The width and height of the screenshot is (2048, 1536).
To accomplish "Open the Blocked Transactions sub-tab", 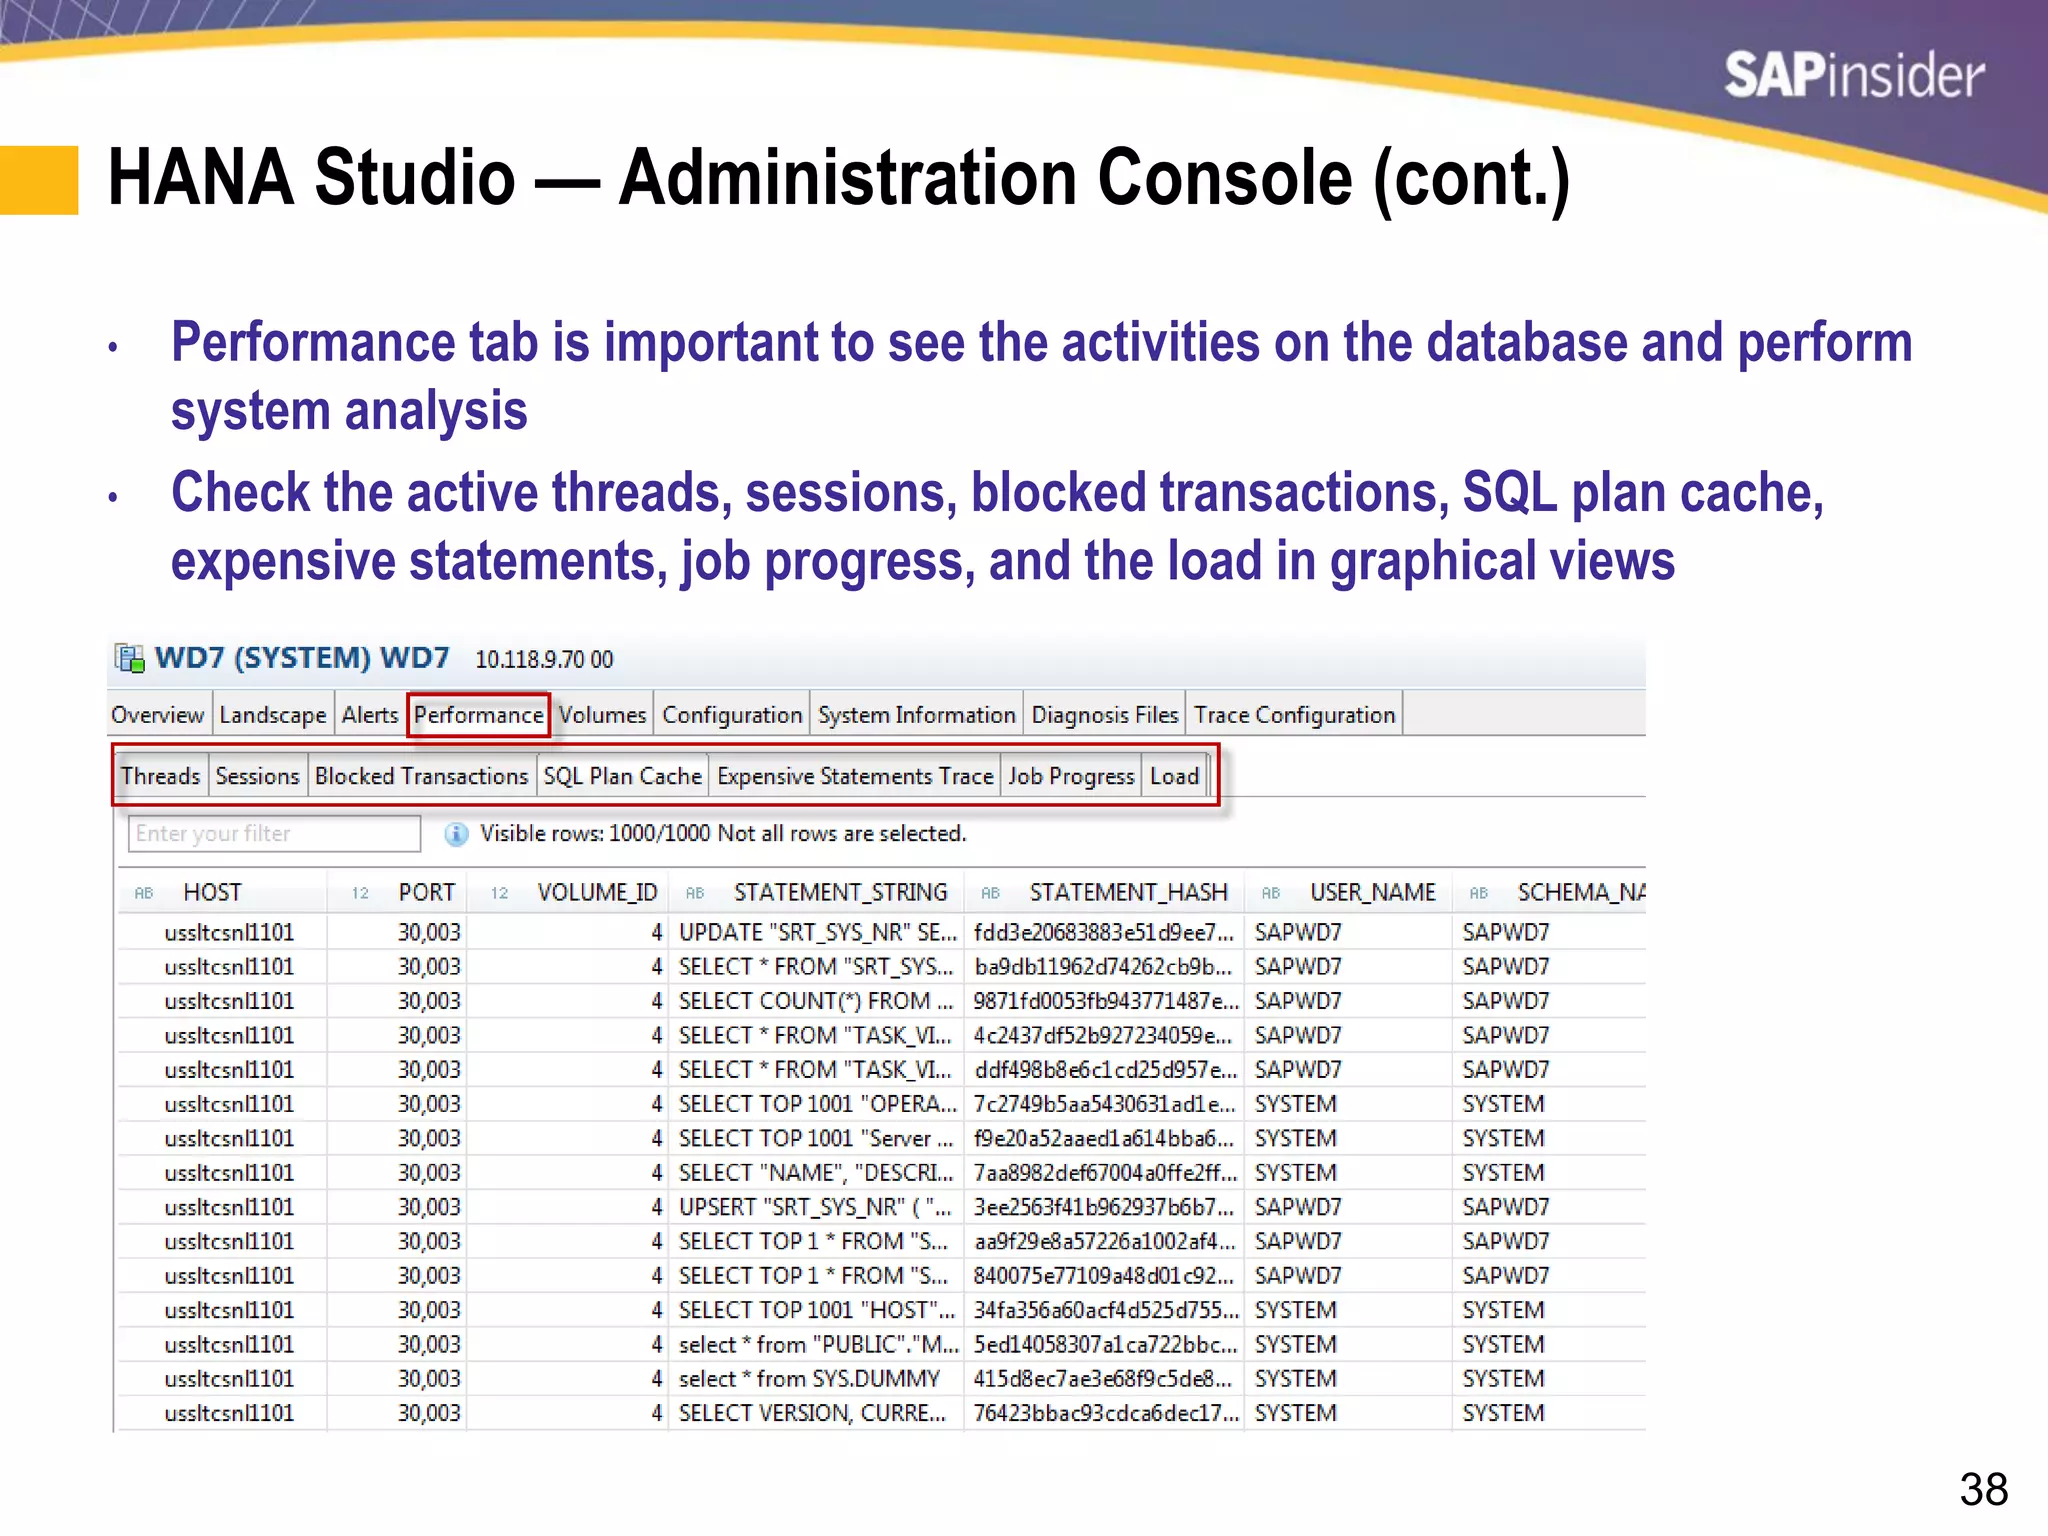I will [422, 776].
